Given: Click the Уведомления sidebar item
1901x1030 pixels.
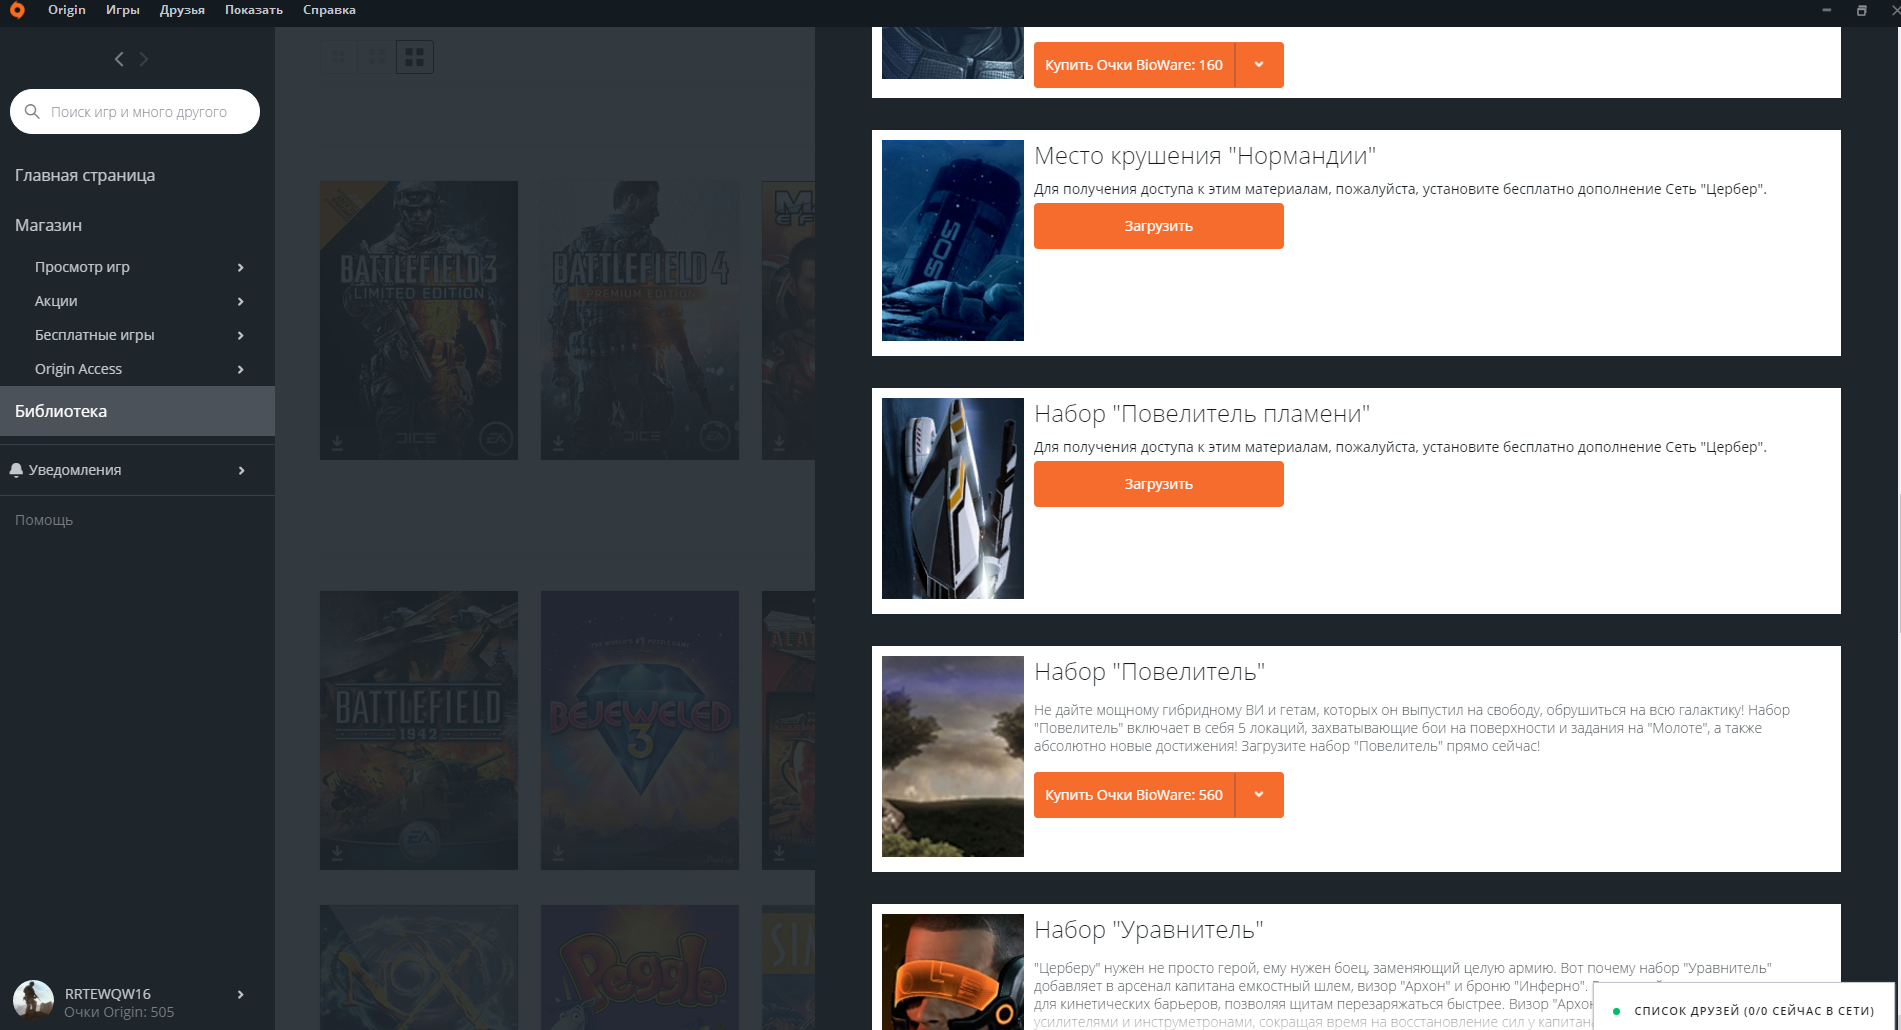Looking at the screenshot, I should (x=75, y=470).
